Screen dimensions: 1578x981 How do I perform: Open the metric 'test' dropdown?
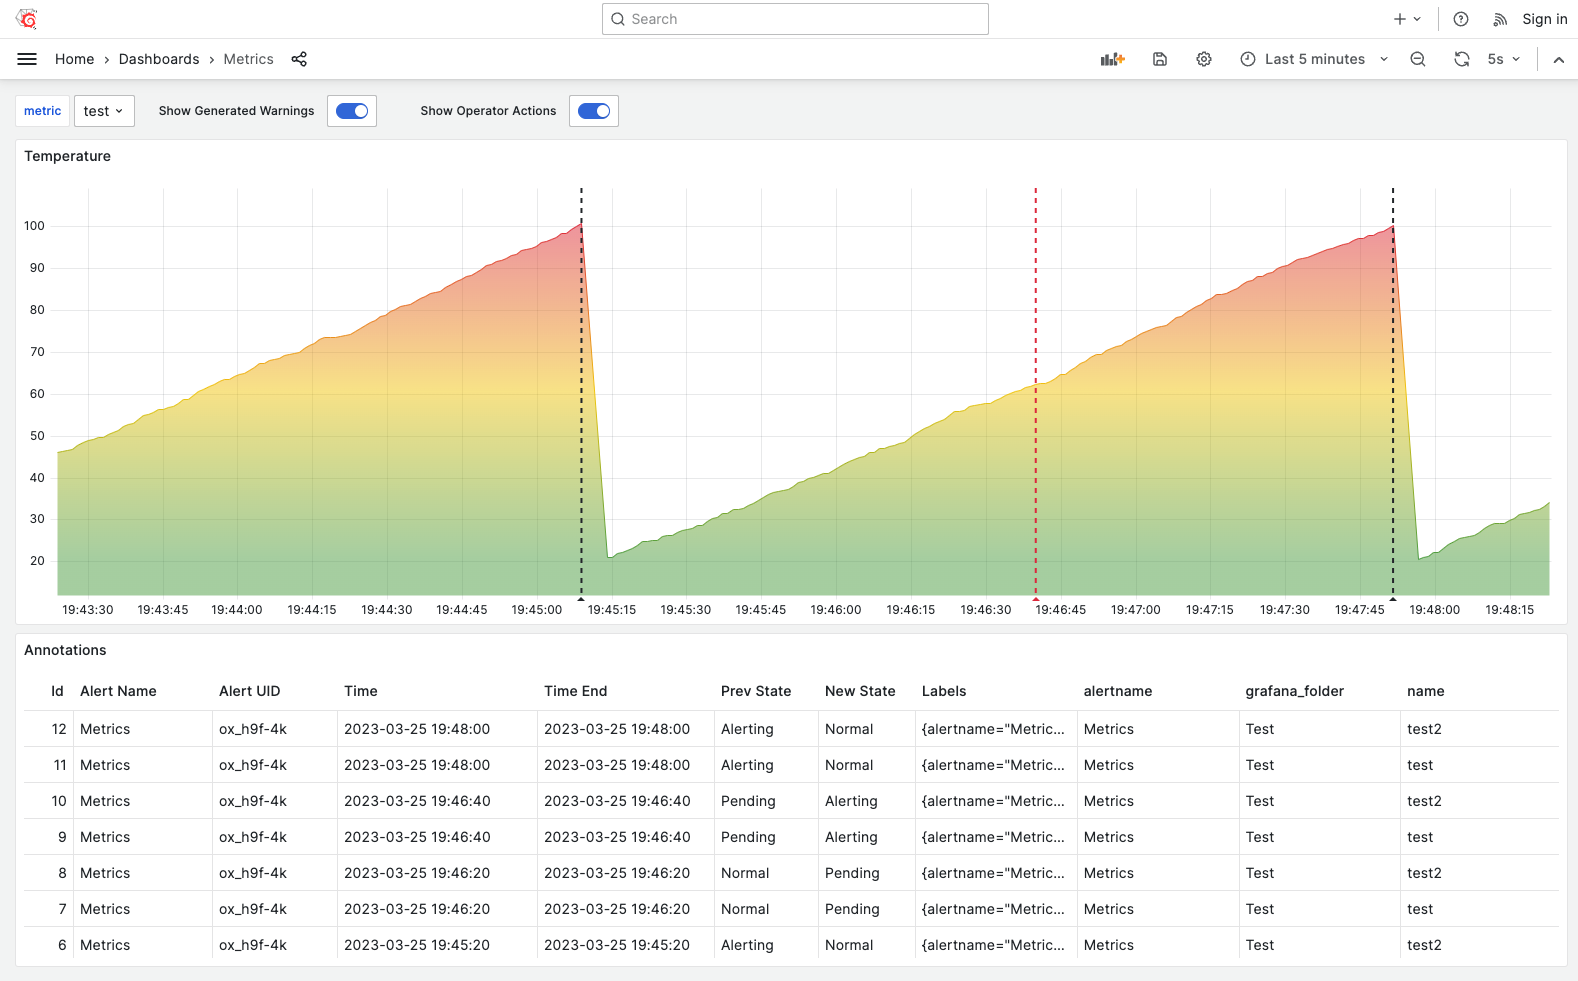pyautogui.click(x=104, y=111)
